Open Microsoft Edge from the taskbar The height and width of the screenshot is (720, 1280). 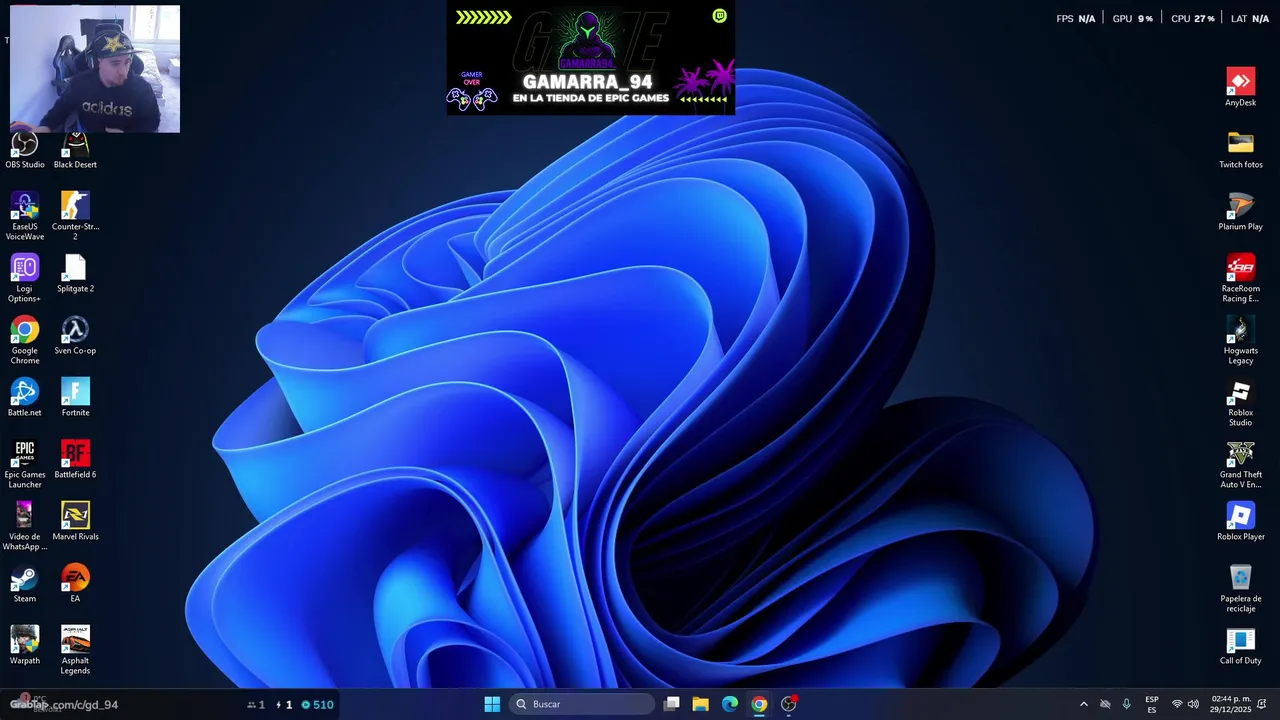[x=730, y=704]
